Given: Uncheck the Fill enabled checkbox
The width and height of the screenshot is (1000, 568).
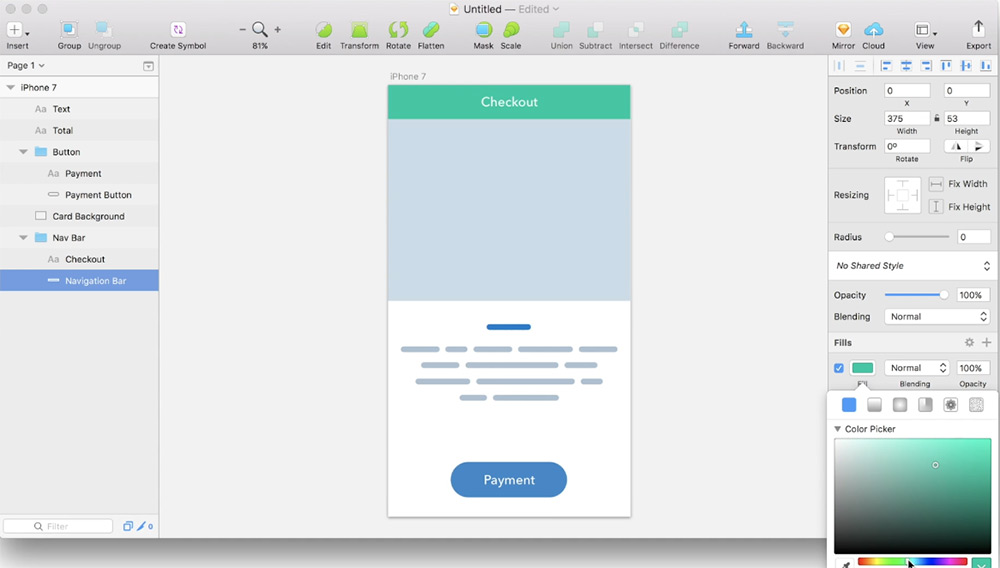Looking at the screenshot, I should 839,368.
